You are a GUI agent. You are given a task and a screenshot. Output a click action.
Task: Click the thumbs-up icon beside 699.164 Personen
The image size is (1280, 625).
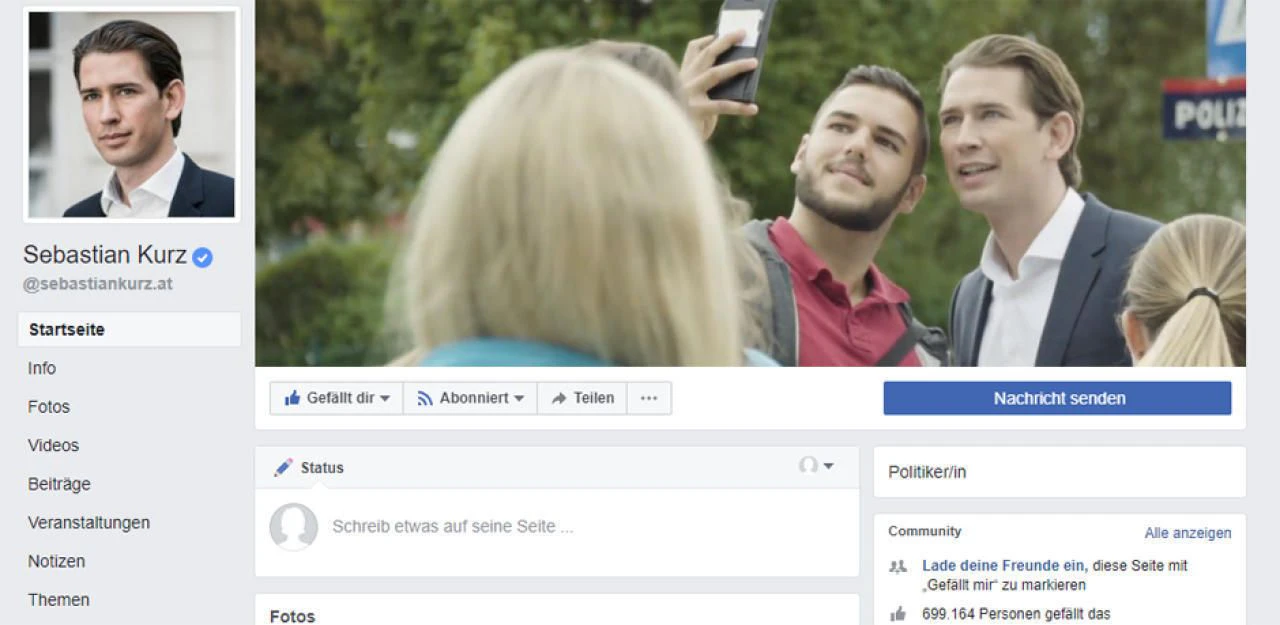tap(898, 614)
